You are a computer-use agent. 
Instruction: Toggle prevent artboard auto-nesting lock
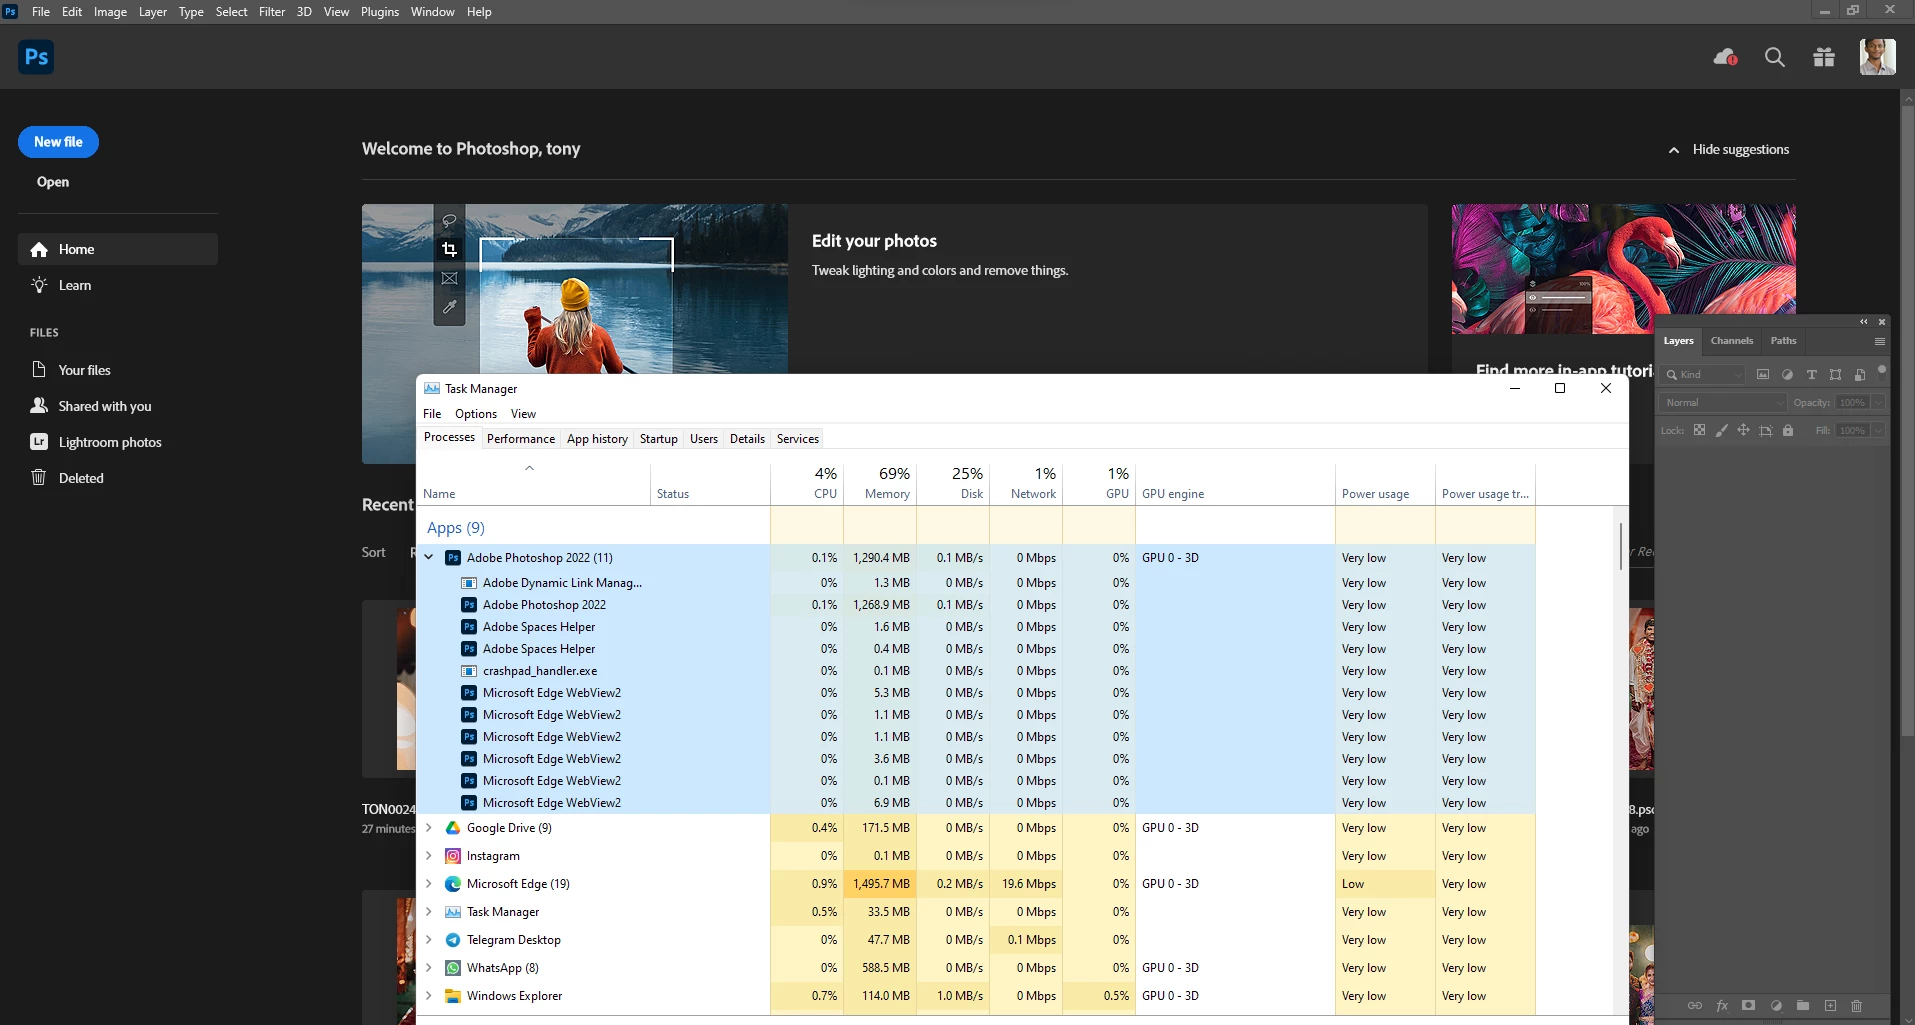[x=1766, y=430]
